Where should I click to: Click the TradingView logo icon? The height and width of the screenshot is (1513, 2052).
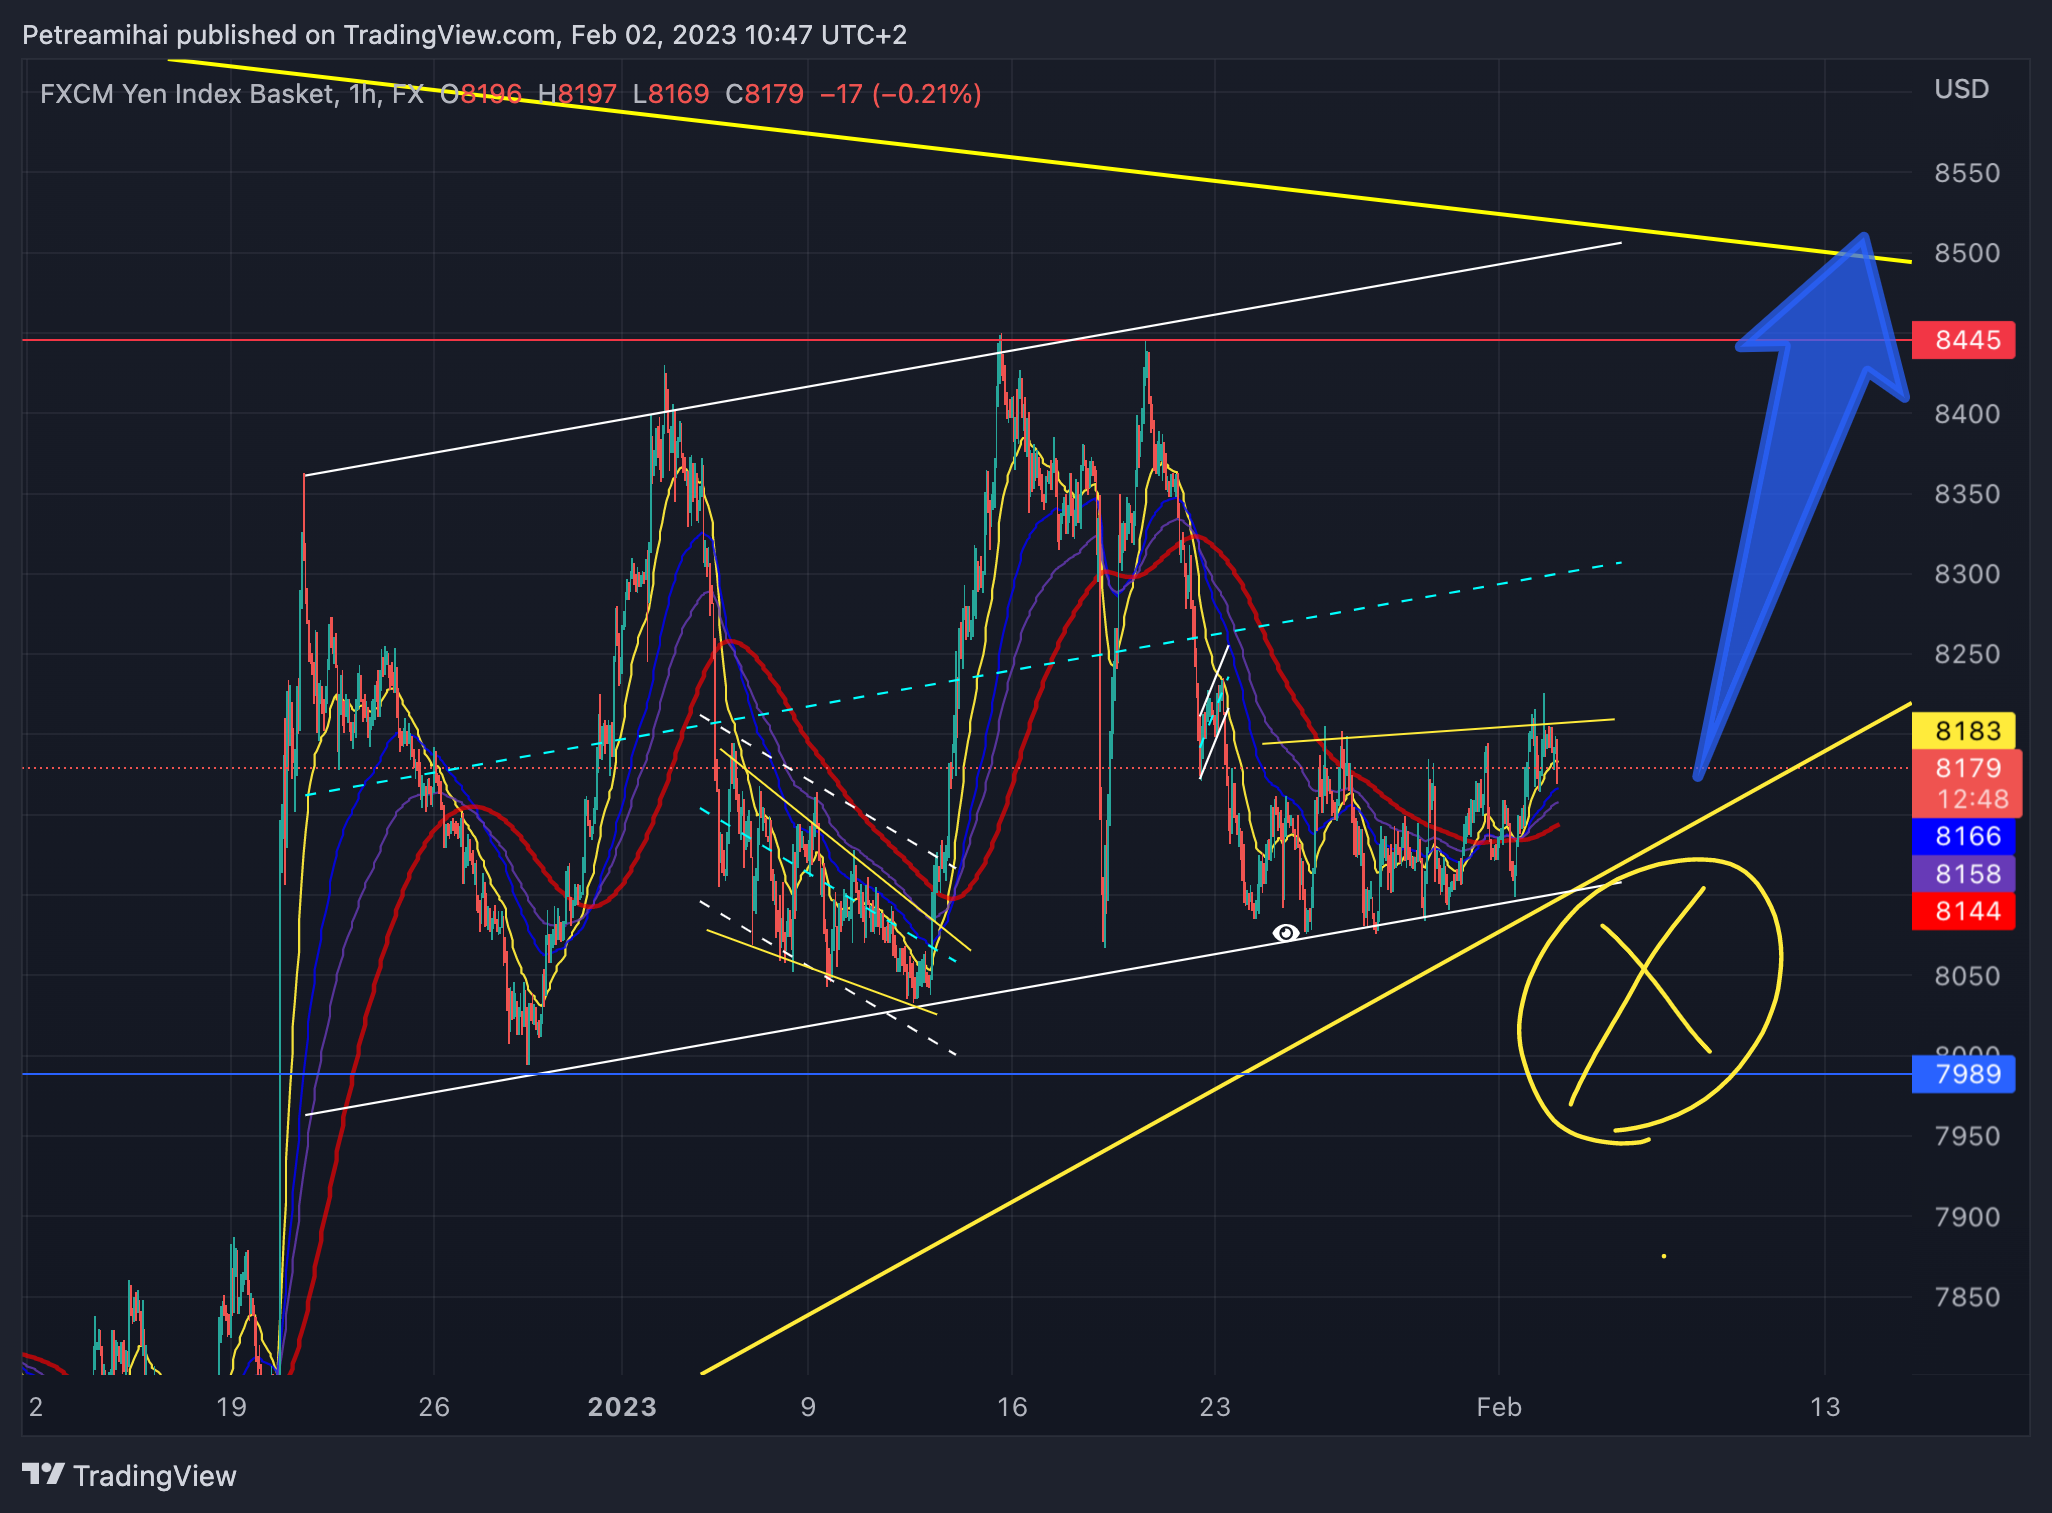43,1475
